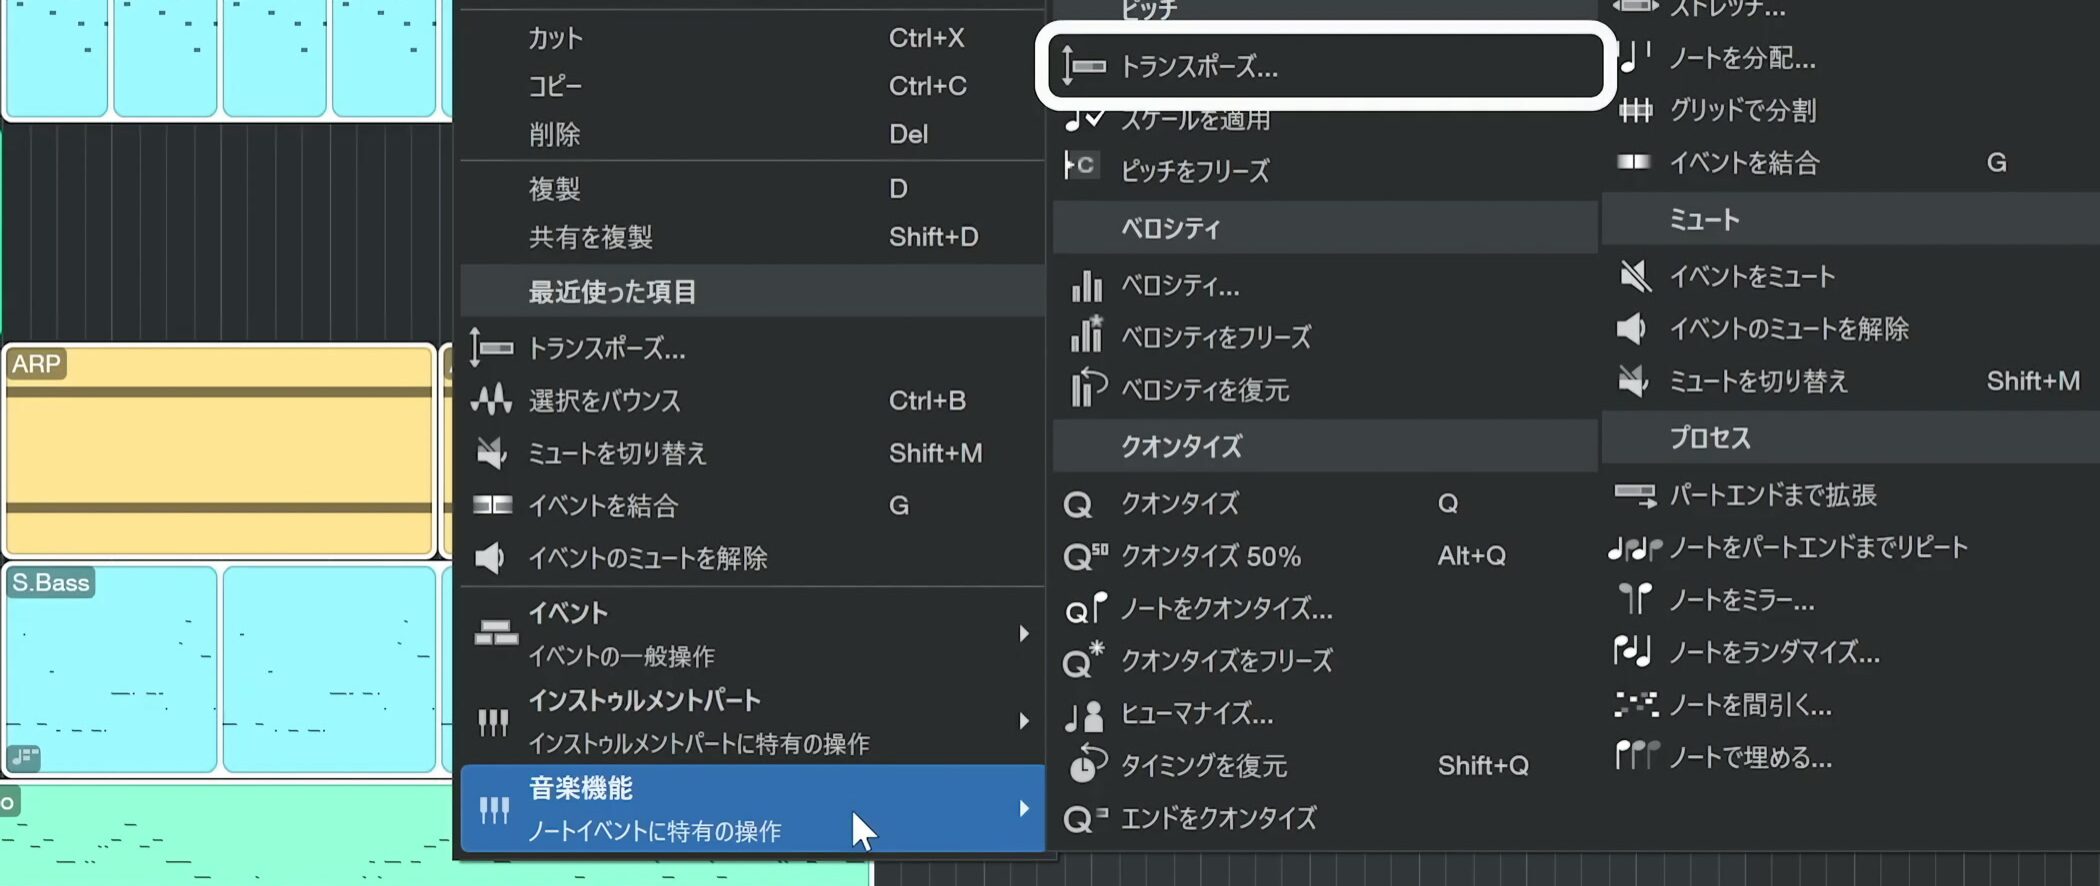Toggle mute via ミュートを切り替え in recent items
Image resolution: width=2100 pixels, height=886 pixels.
617,454
